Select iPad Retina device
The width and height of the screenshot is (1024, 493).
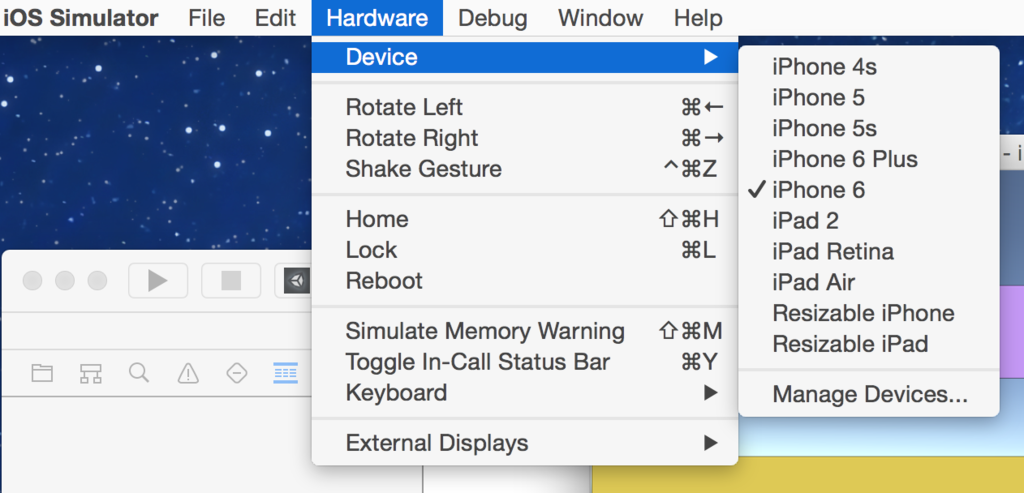[x=869, y=251]
